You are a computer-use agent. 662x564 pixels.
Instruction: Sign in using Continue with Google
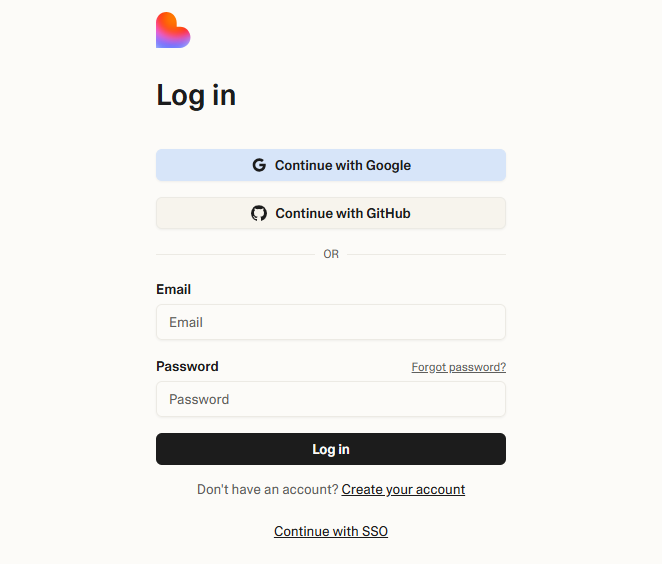point(331,165)
